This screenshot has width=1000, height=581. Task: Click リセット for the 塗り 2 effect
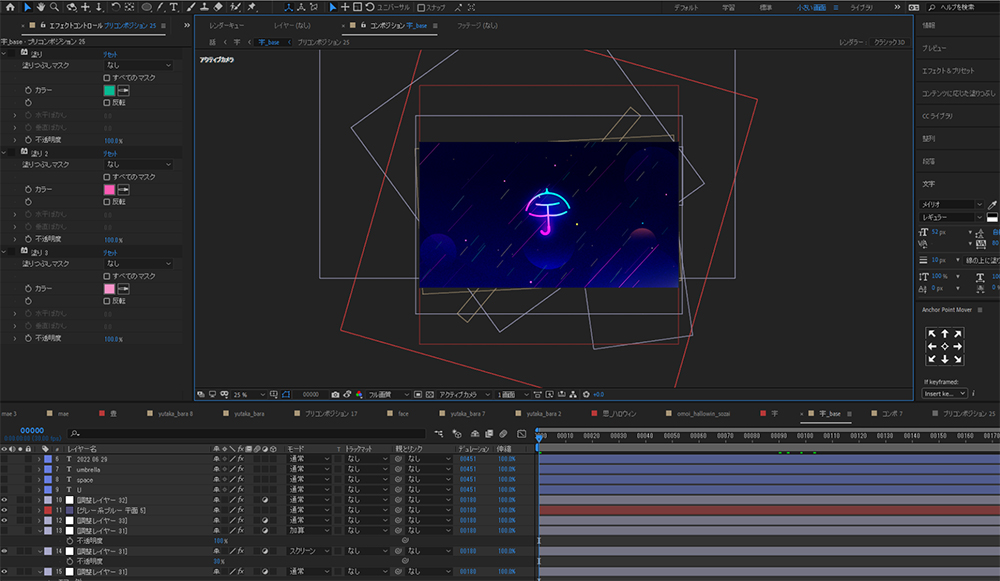(x=110, y=153)
